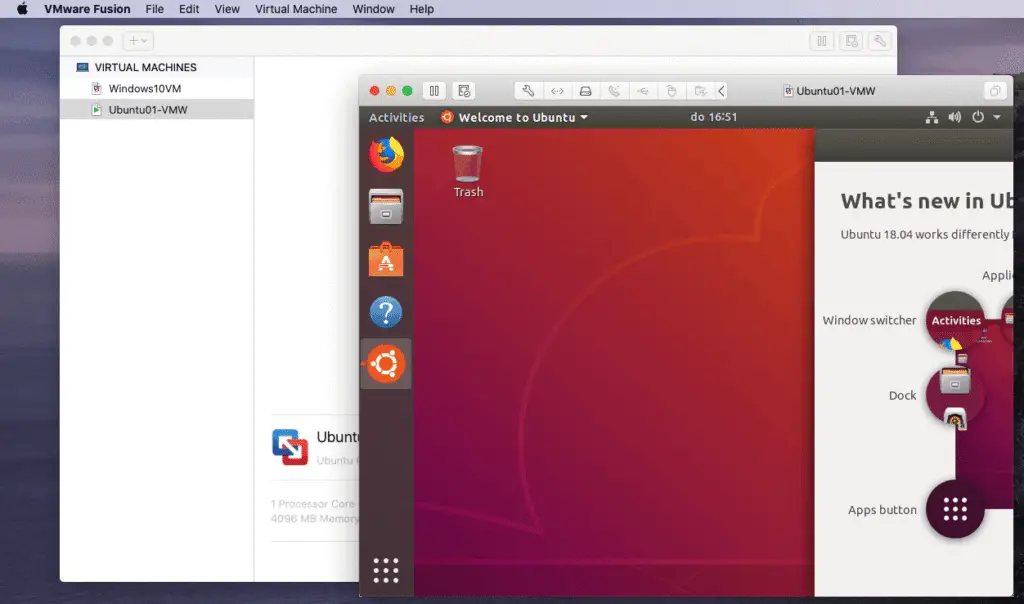The width and height of the screenshot is (1024, 604).
Task: Open the Trash on the Ubuntu desktop
Action: tap(468, 171)
